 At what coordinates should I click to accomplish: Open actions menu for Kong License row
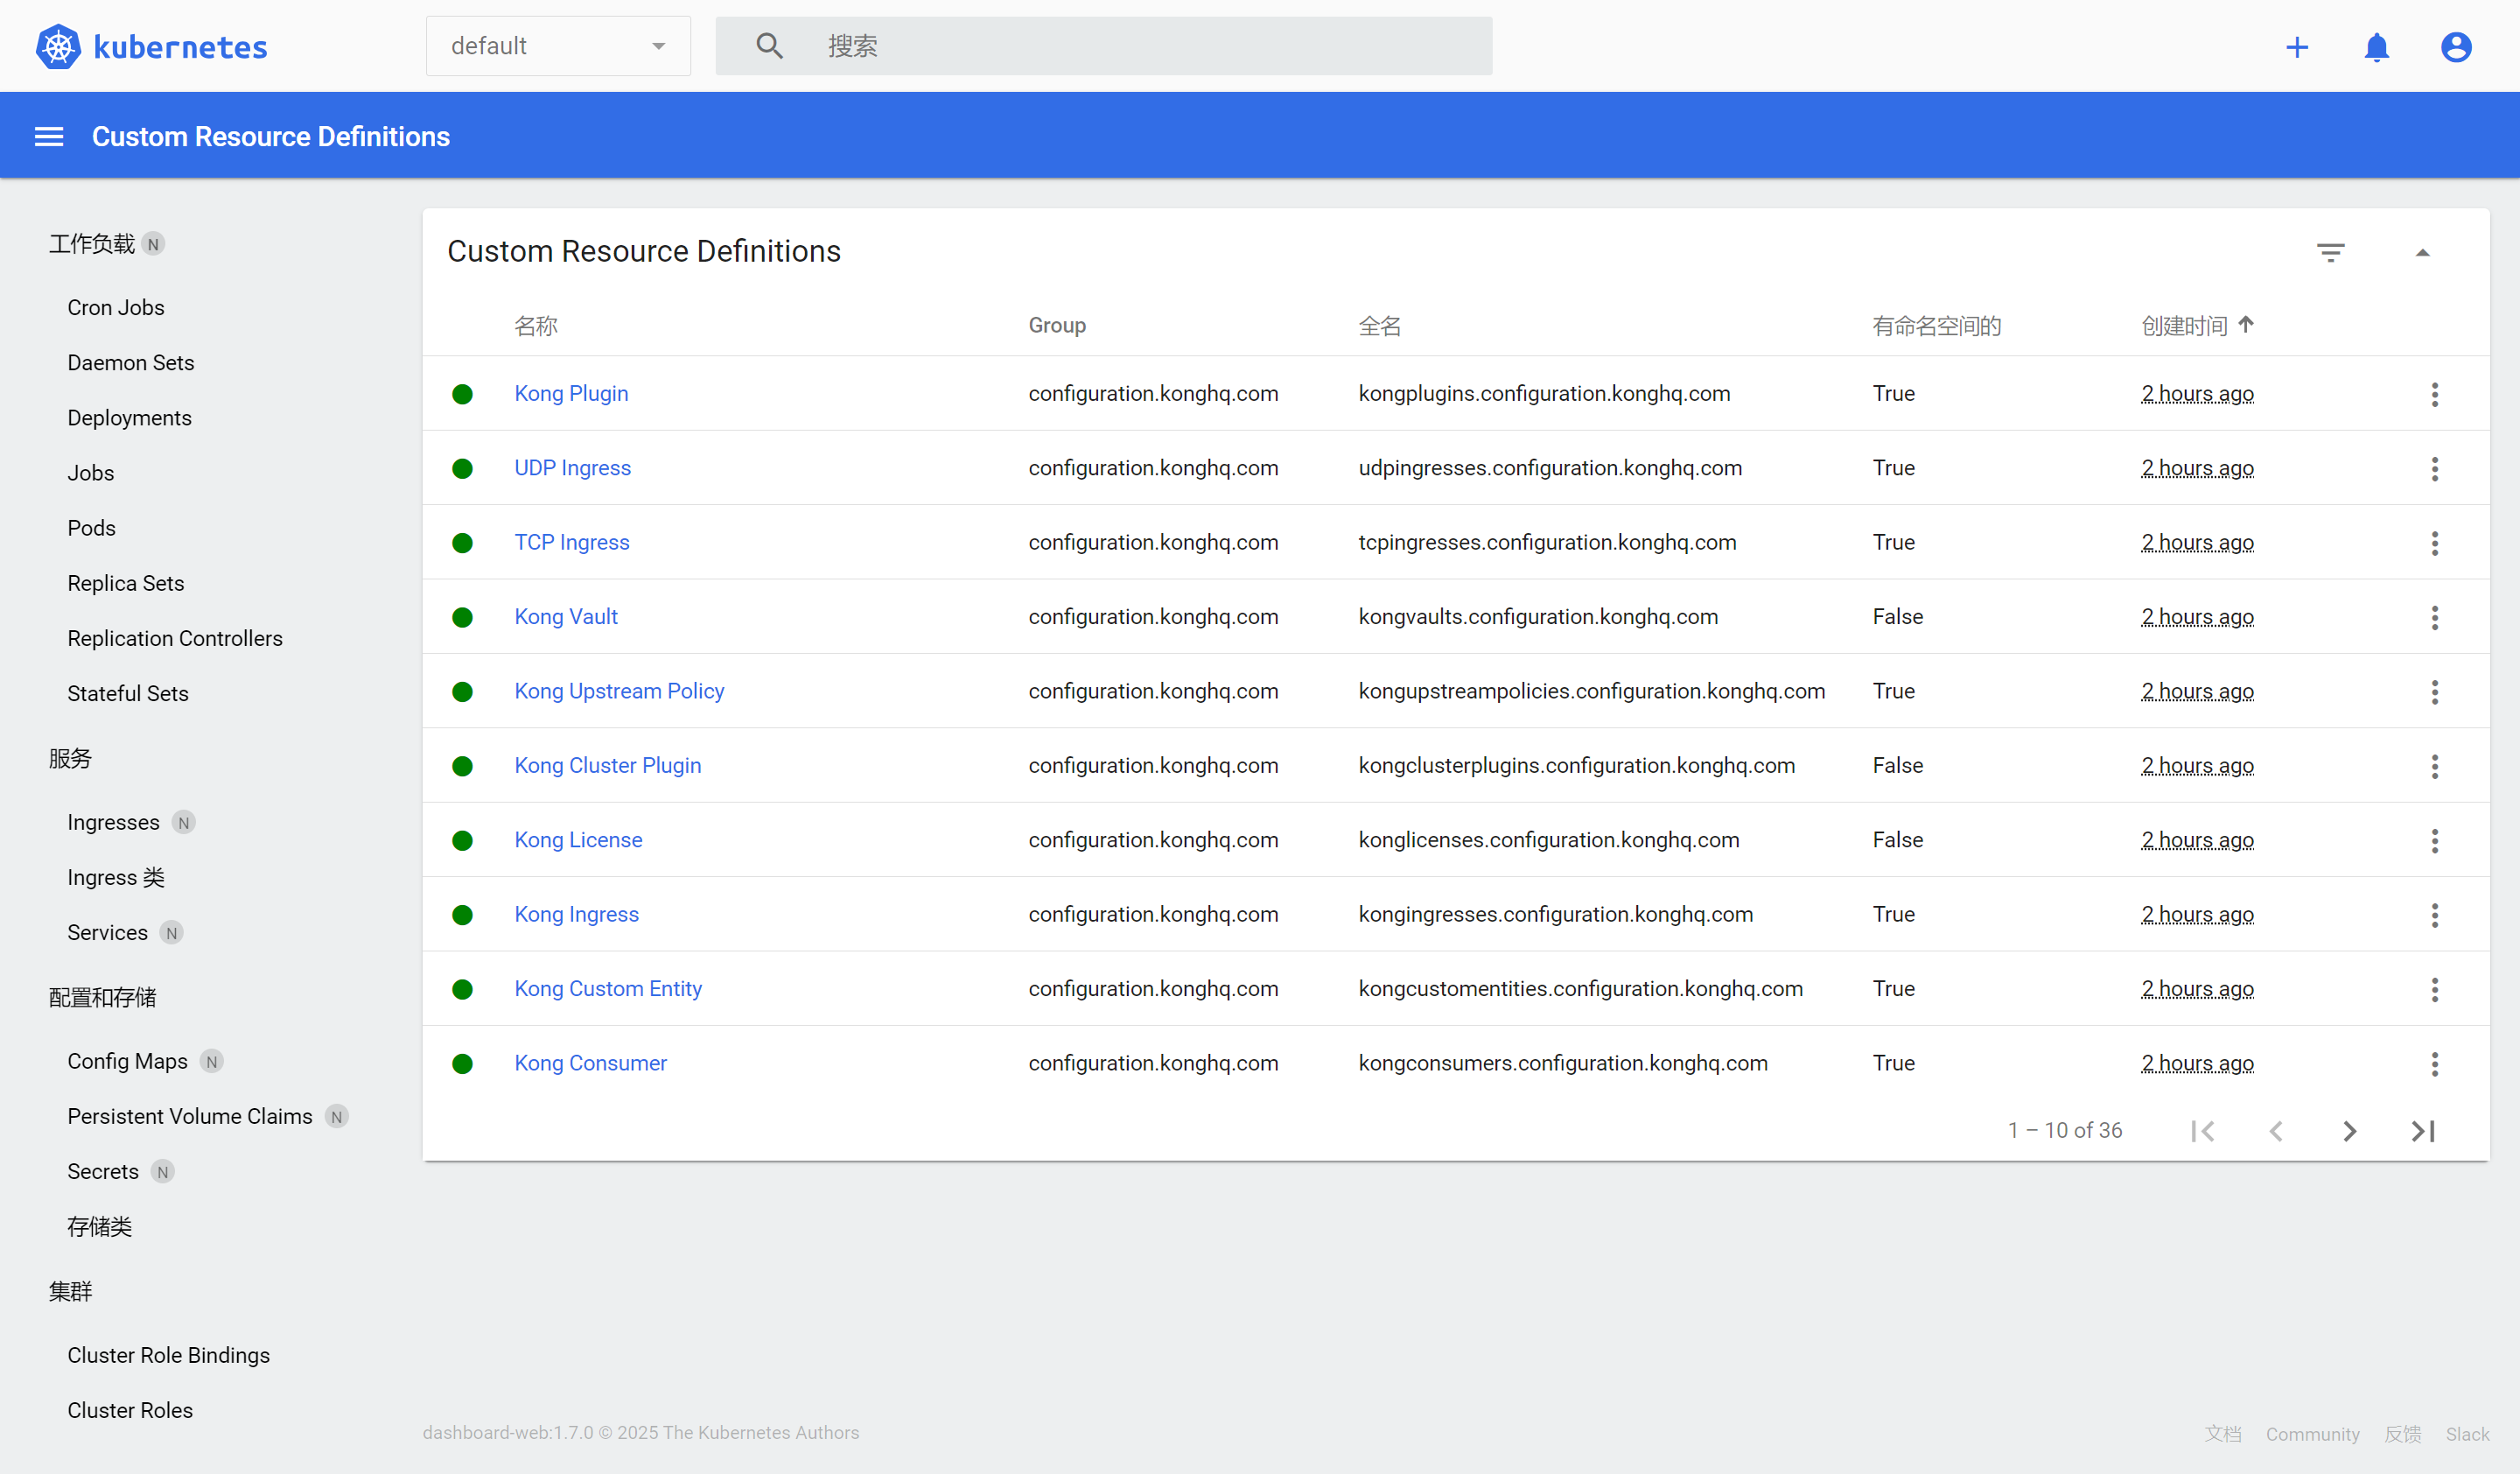coord(2434,840)
